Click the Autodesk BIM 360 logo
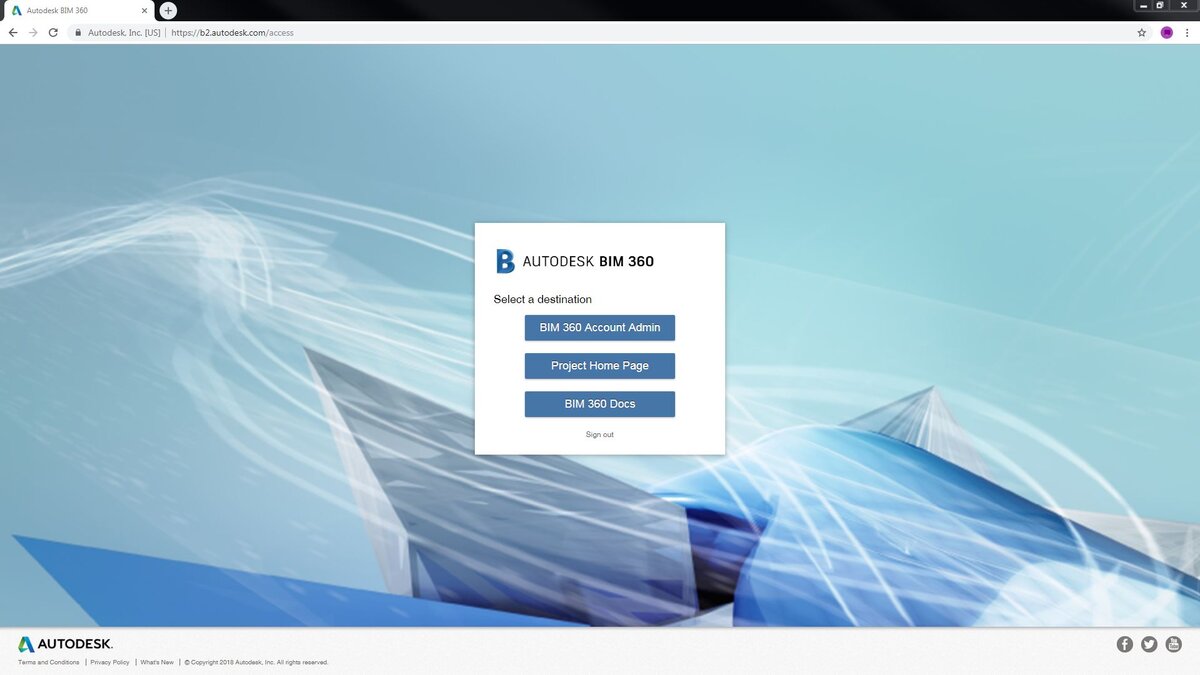The width and height of the screenshot is (1200, 675). pos(575,262)
